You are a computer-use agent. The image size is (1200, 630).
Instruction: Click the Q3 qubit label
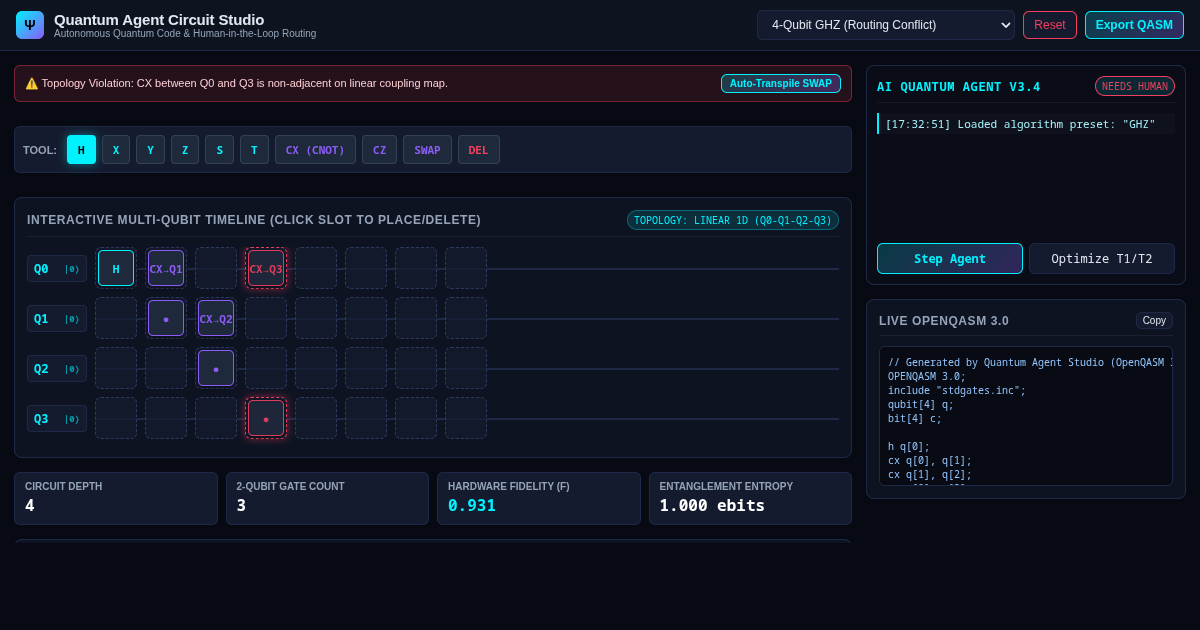[57, 418]
